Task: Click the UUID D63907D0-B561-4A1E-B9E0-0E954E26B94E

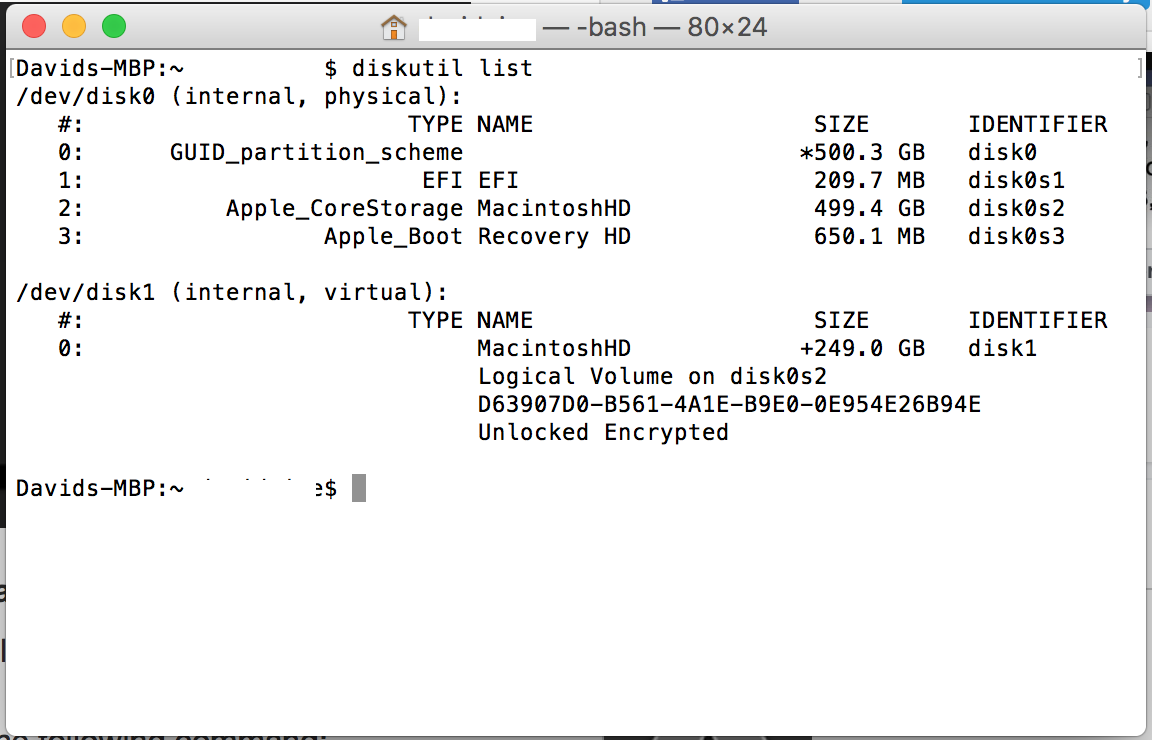Action: pyautogui.click(x=729, y=404)
